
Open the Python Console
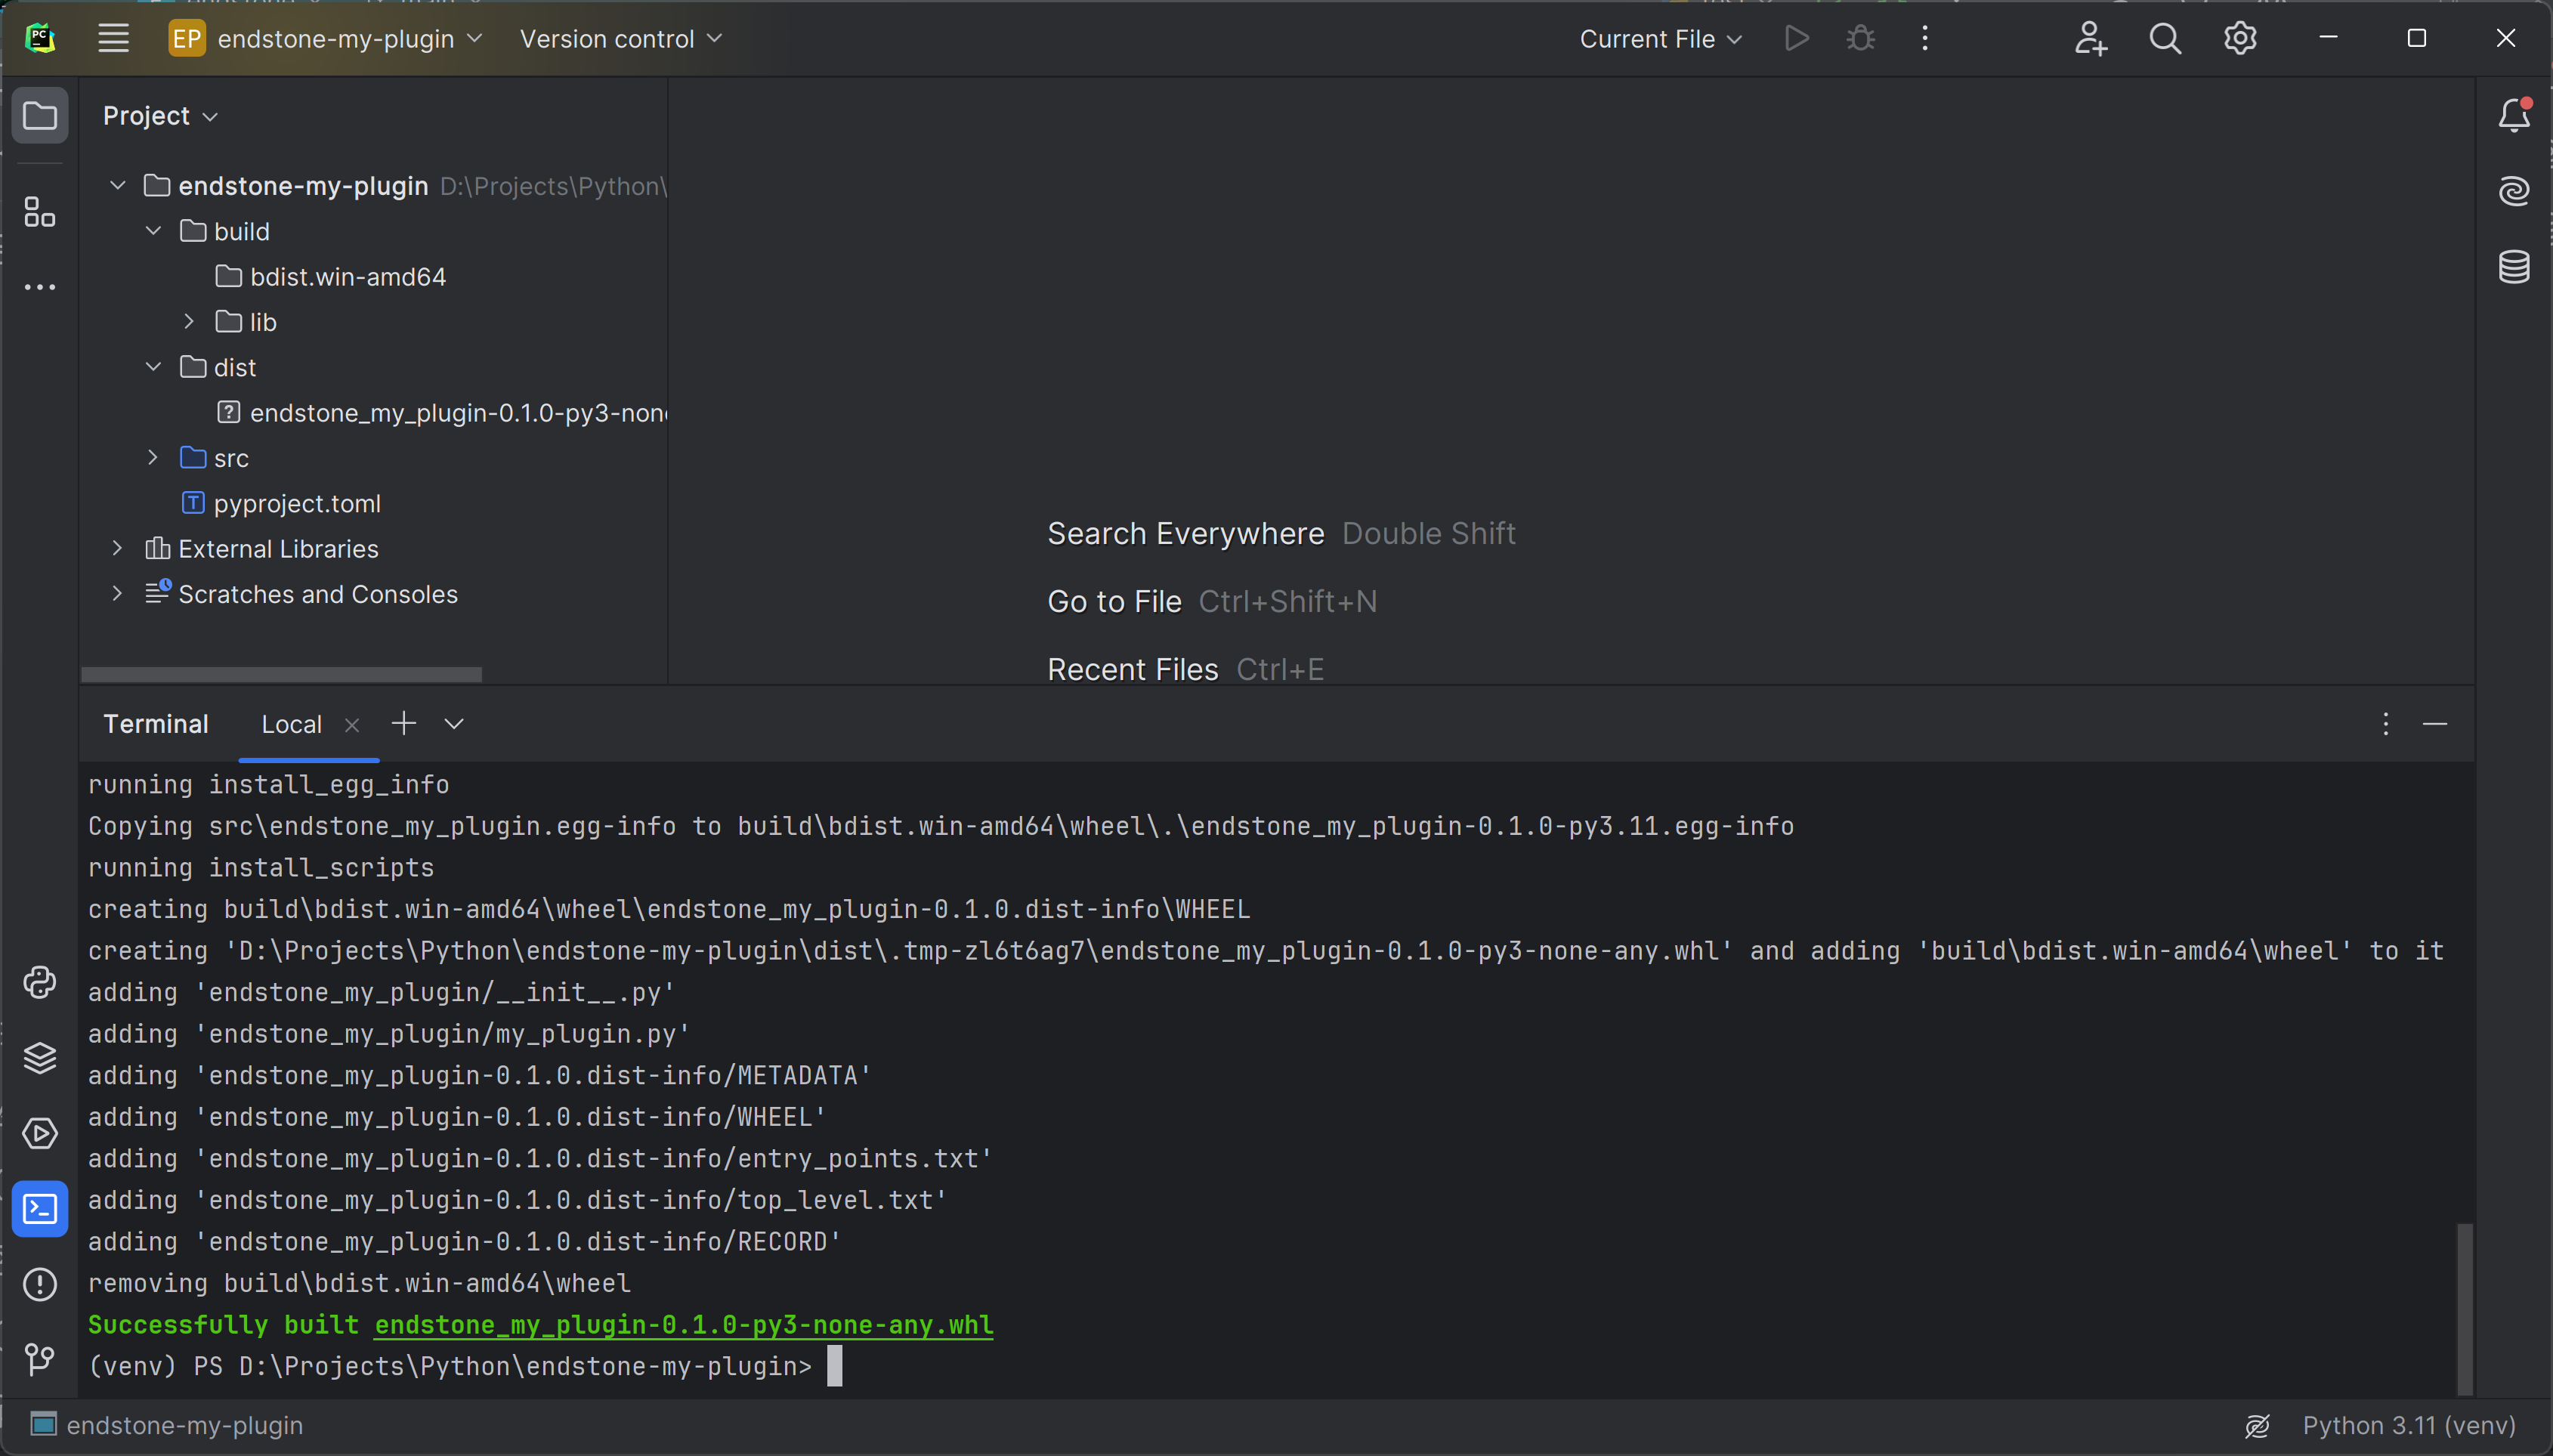40,983
